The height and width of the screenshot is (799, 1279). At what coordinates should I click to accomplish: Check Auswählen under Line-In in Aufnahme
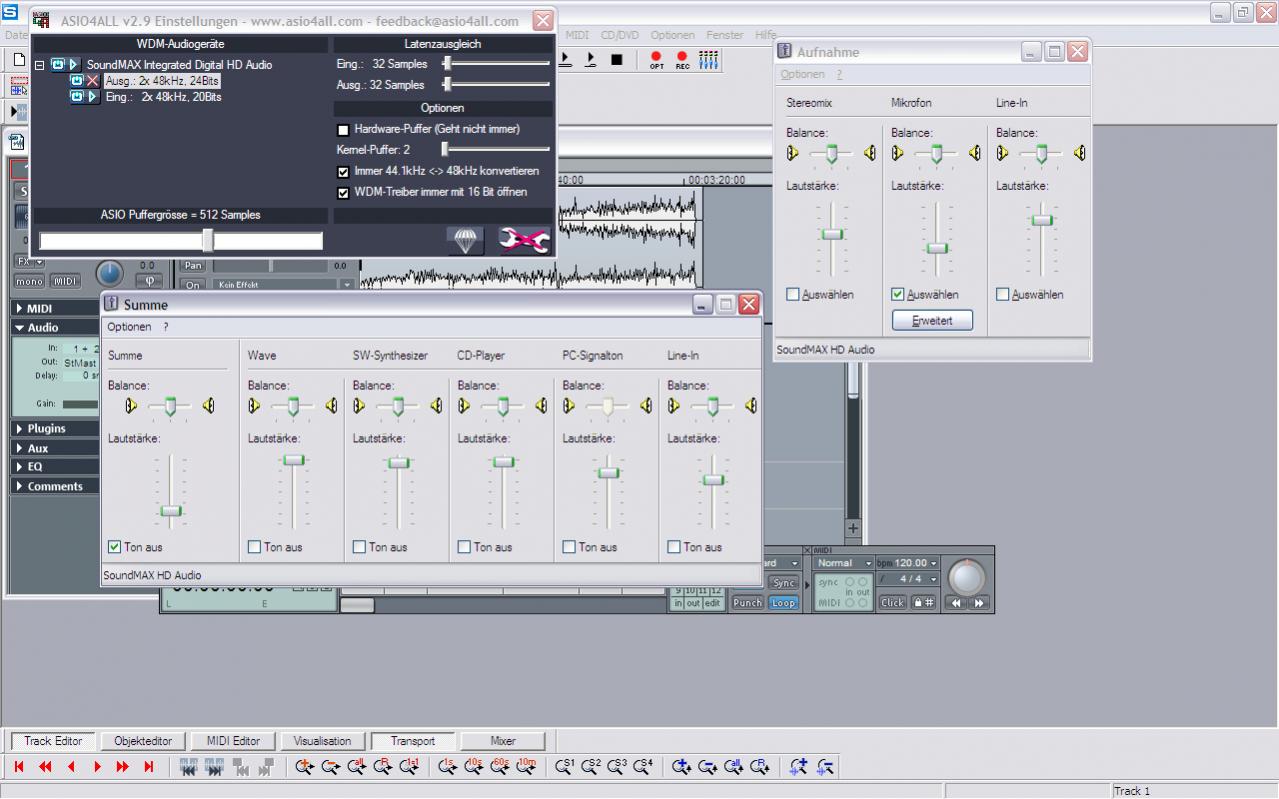pos(1003,295)
